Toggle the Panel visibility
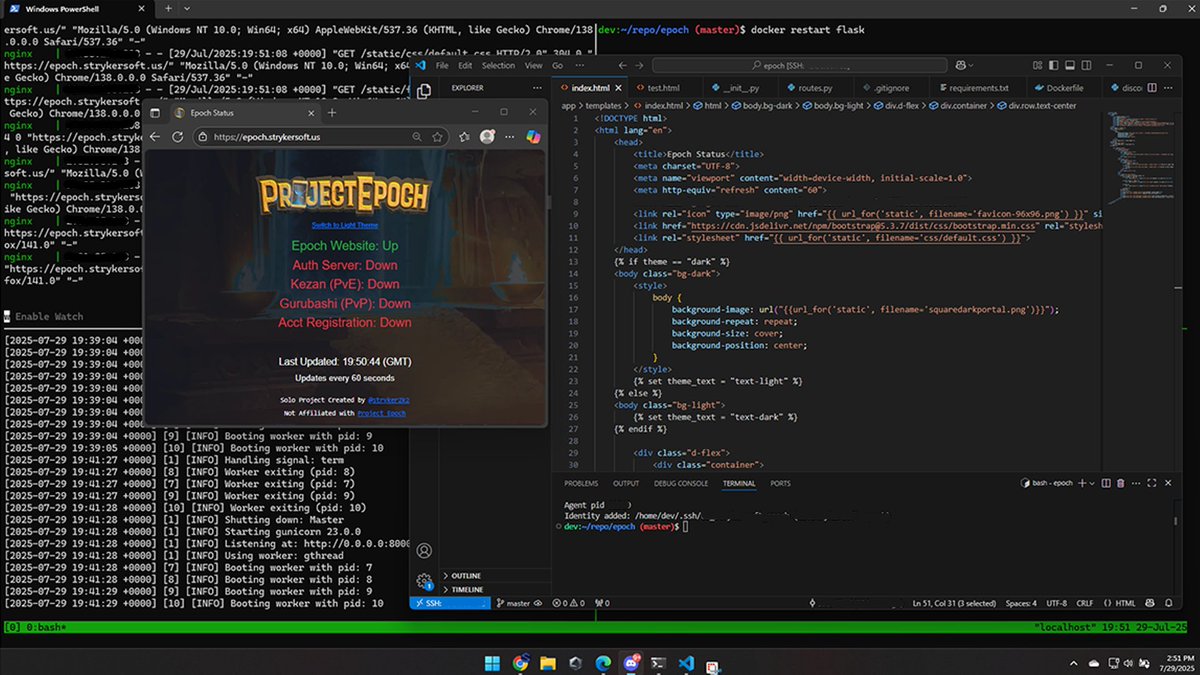Image resolution: width=1200 pixels, height=675 pixels. pyautogui.click(x=1069, y=63)
